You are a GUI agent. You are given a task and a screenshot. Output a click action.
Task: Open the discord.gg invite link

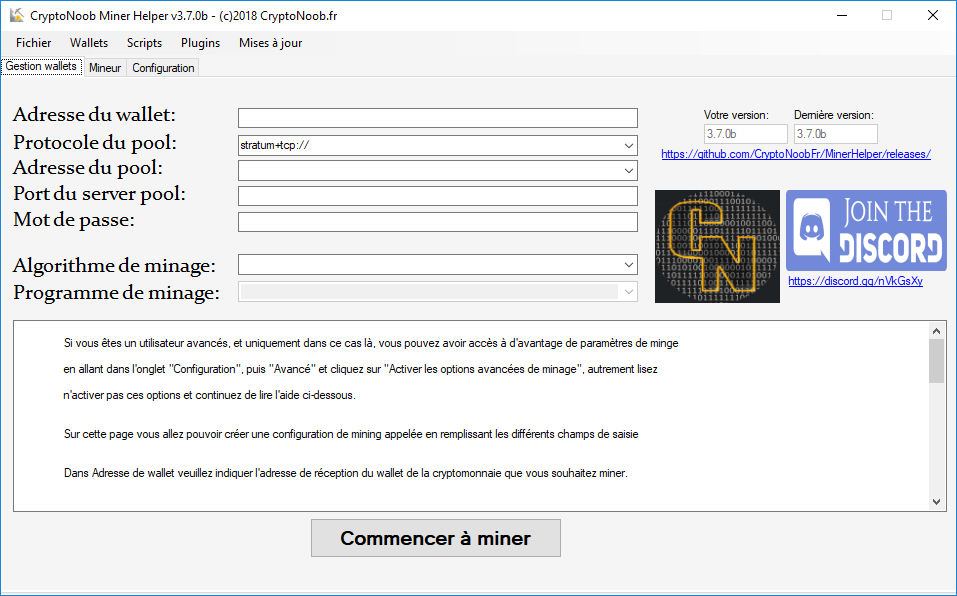(855, 281)
